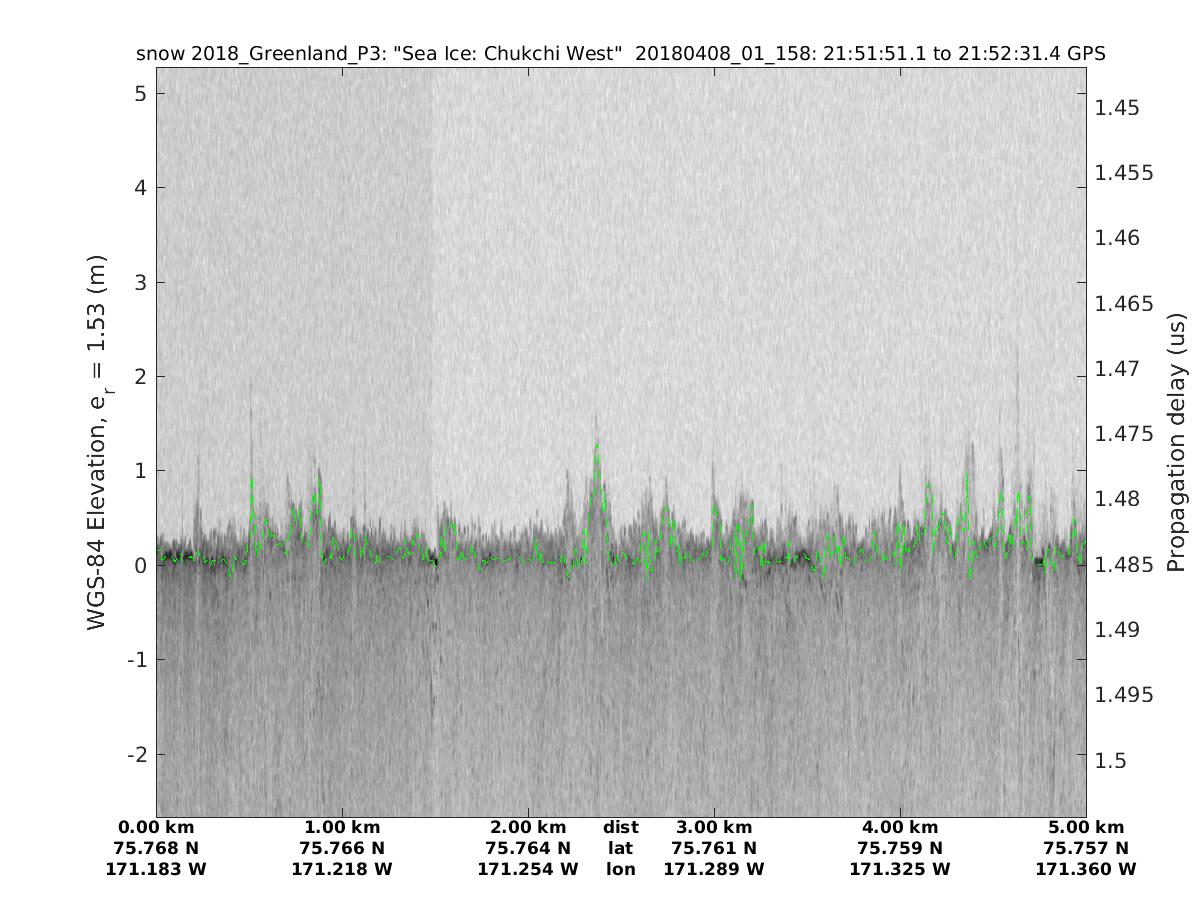Click the latitude label '75.764 N'
This screenshot has width=1200, height=900.
coord(528,848)
